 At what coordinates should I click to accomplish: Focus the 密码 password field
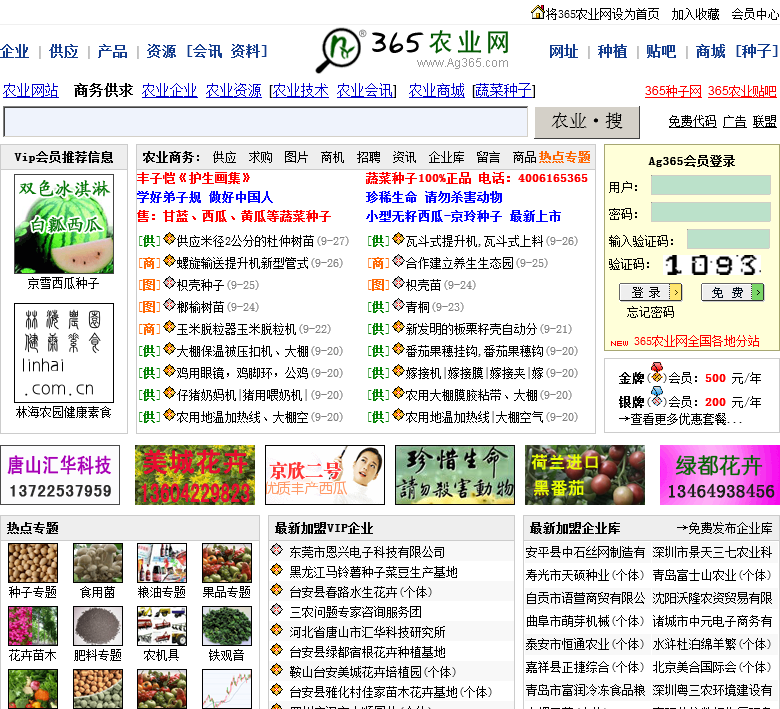point(711,212)
